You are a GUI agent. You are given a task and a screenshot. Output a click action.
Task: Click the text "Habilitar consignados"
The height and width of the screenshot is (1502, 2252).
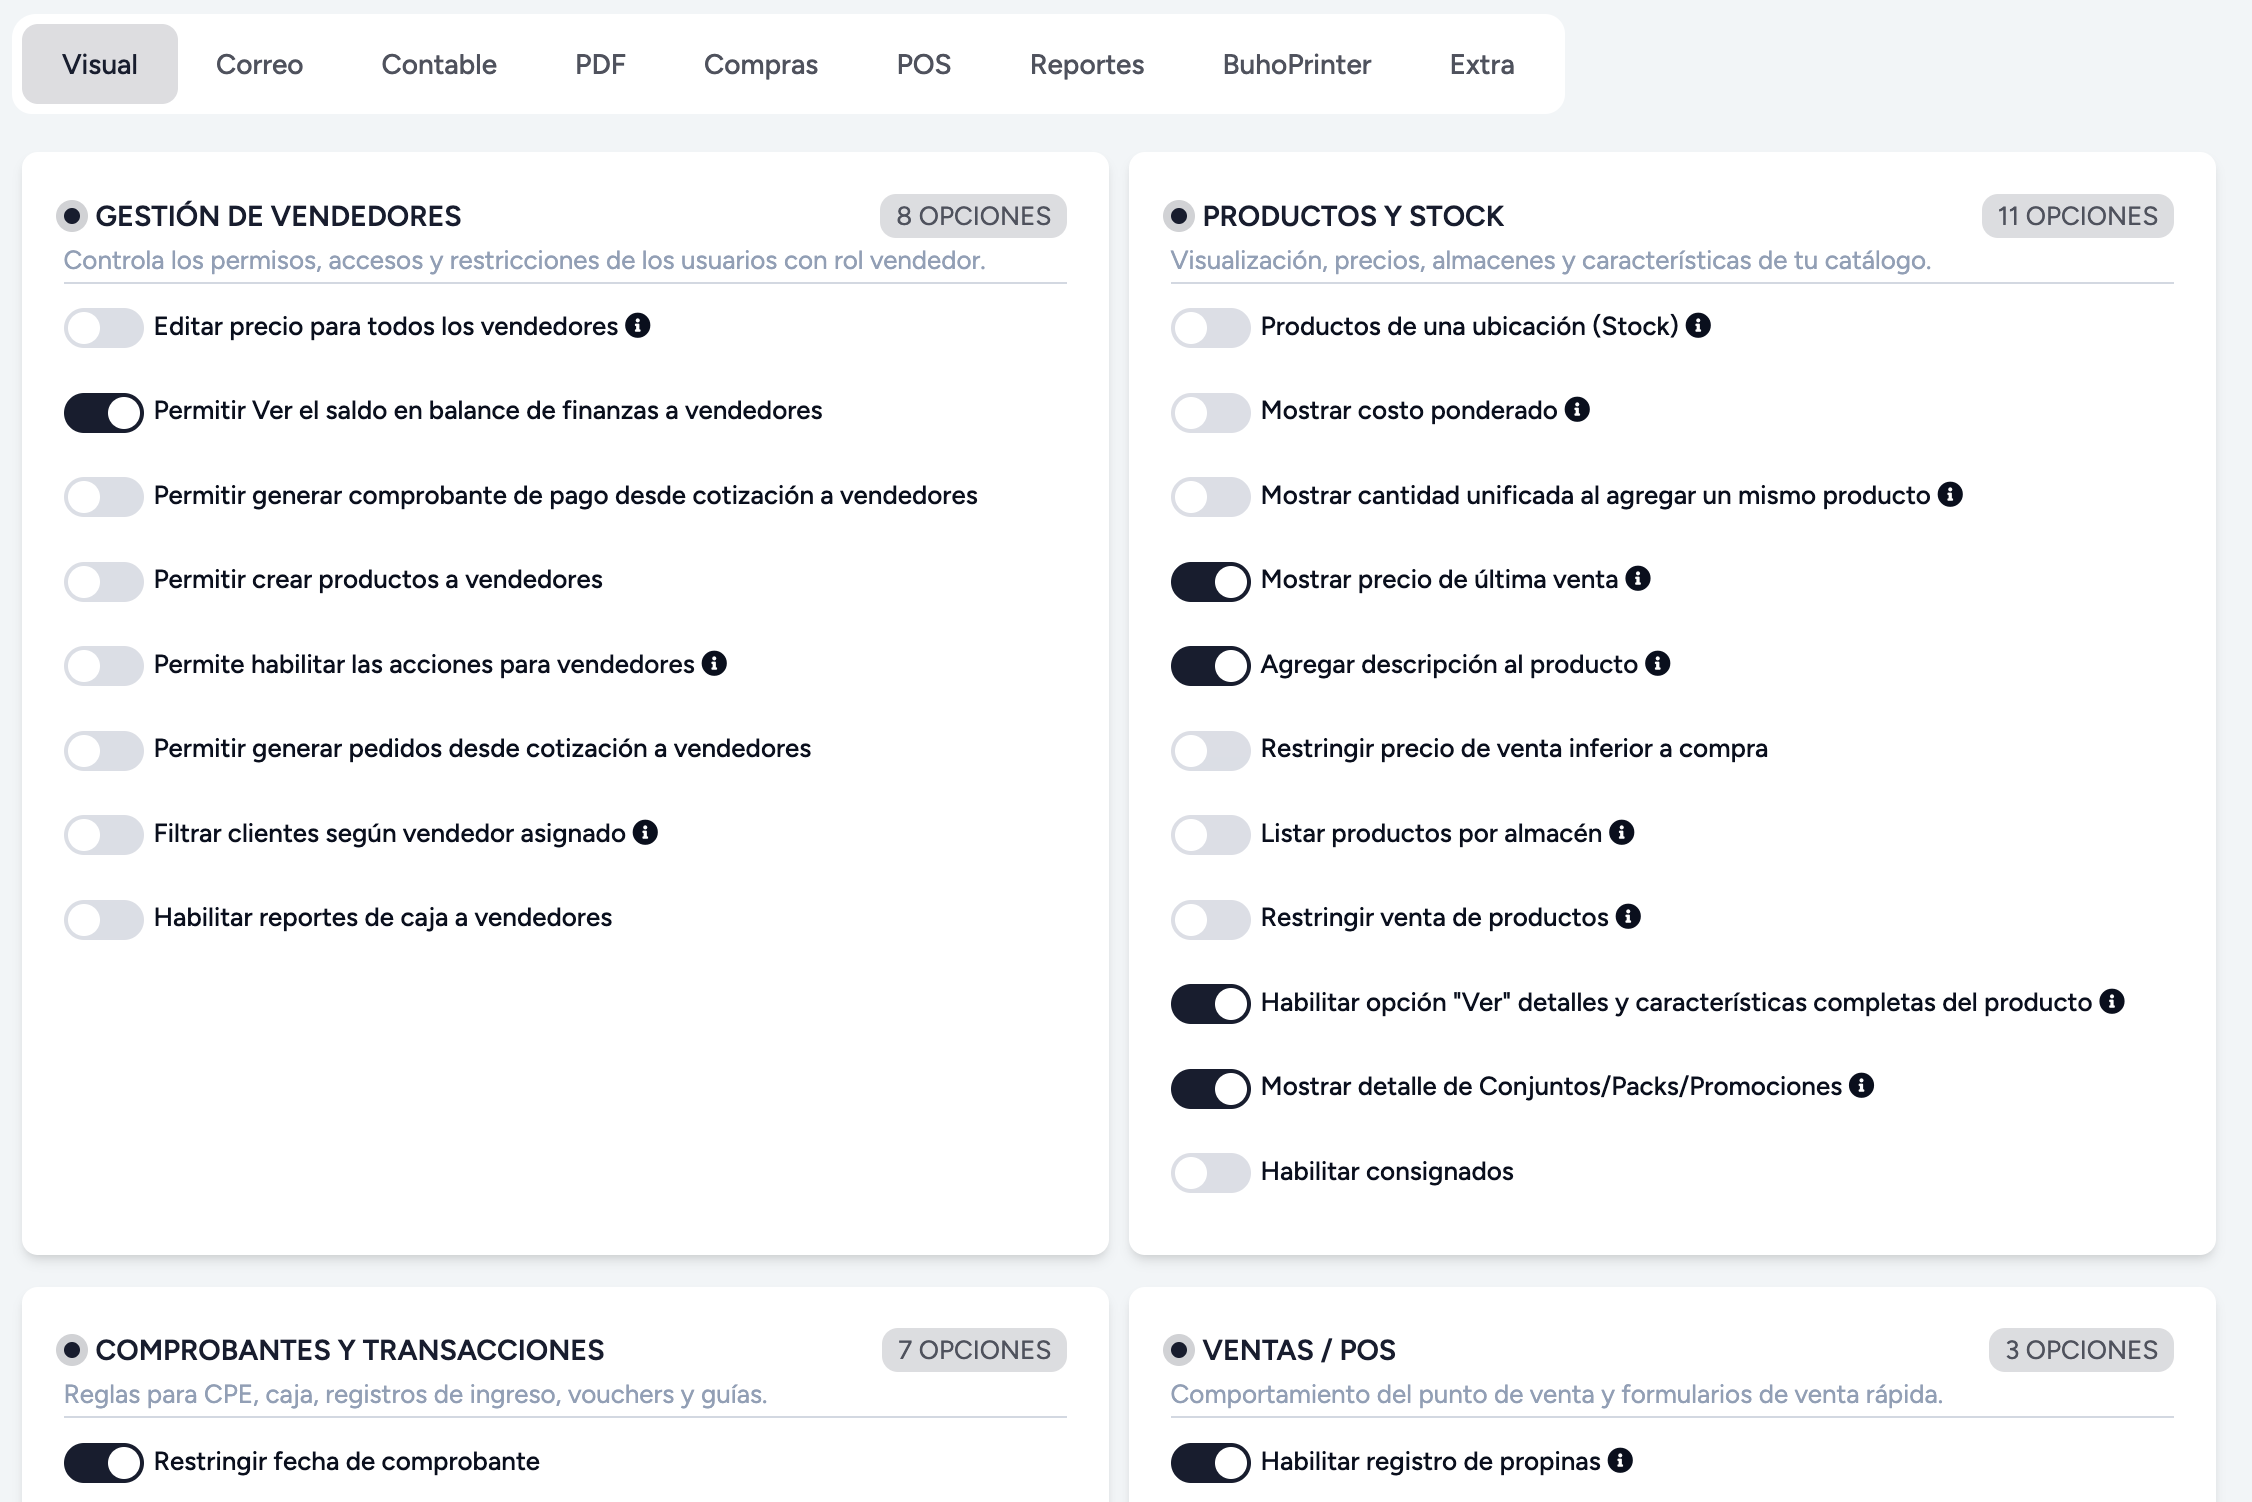pyautogui.click(x=1387, y=1171)
